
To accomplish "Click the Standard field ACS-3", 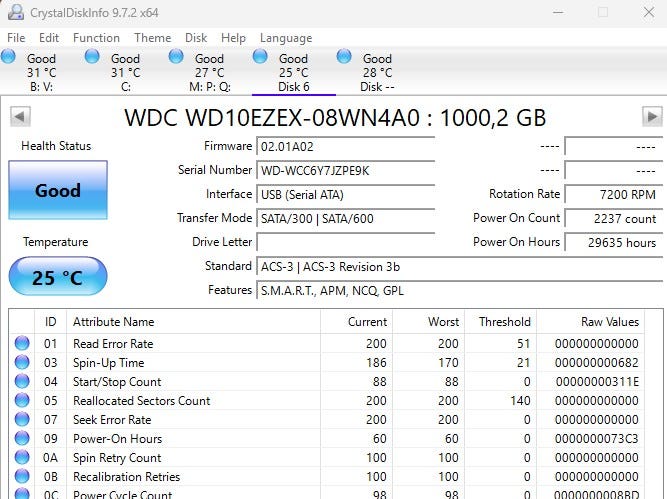I will click(x=459, y=267).
